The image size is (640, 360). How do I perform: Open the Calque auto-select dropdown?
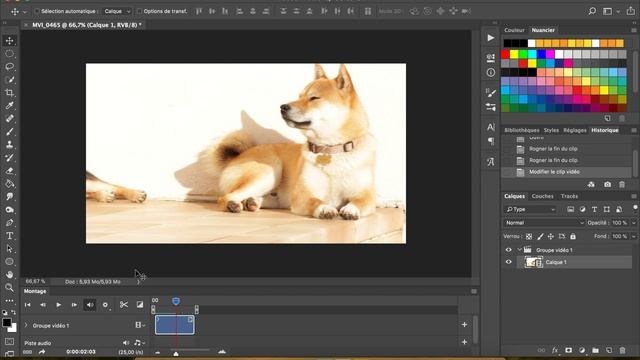(117, 11)
